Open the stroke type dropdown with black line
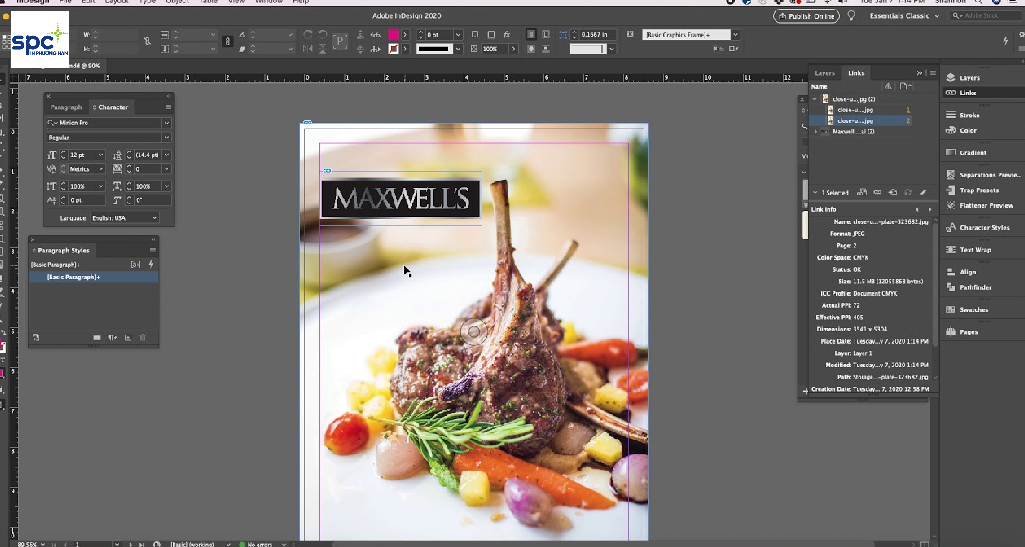 point(458,49)
